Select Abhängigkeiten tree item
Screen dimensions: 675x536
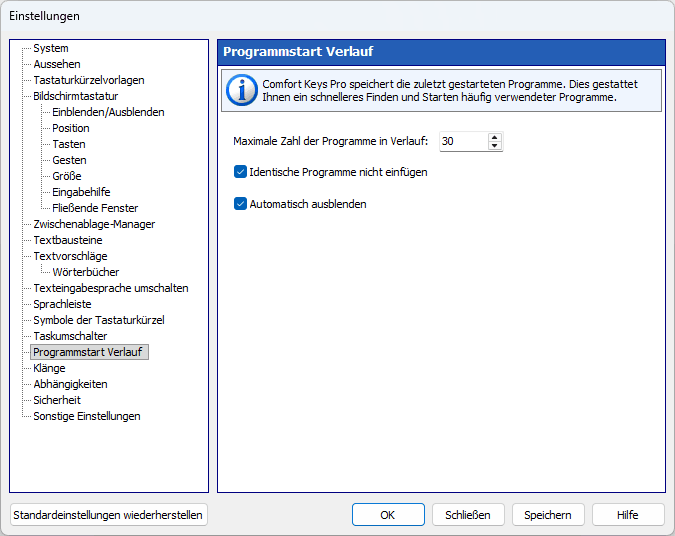point(70,384)
